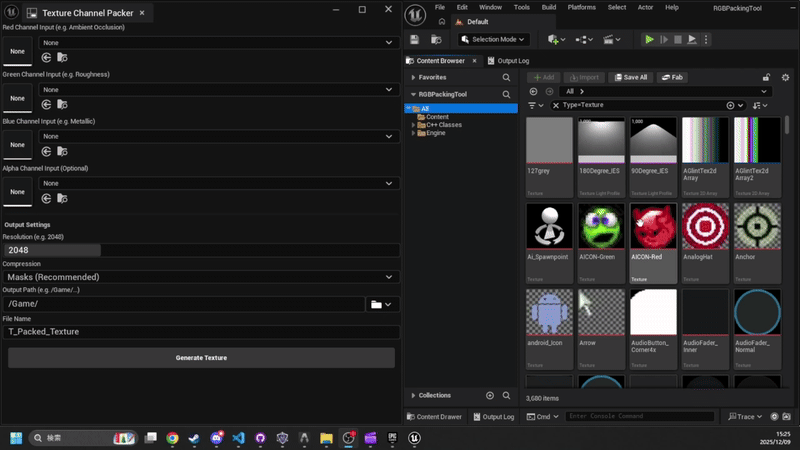
Task: Click the File Name field T_Packed_Texture
Action: tap(201, 332)
